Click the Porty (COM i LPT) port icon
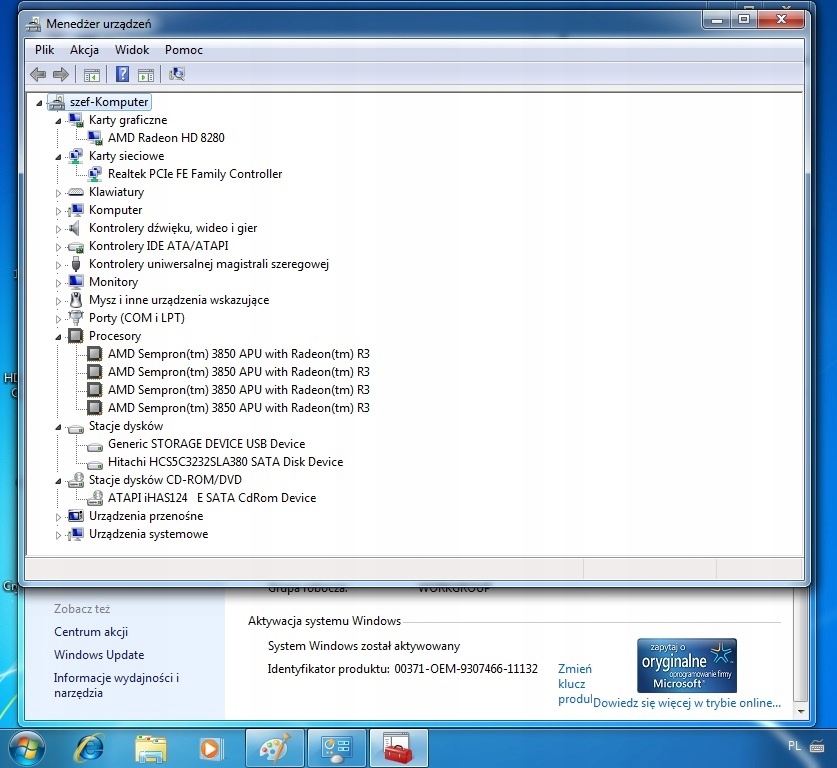Image resolution: width=837 pixels, height=768 pixels. 76,318
